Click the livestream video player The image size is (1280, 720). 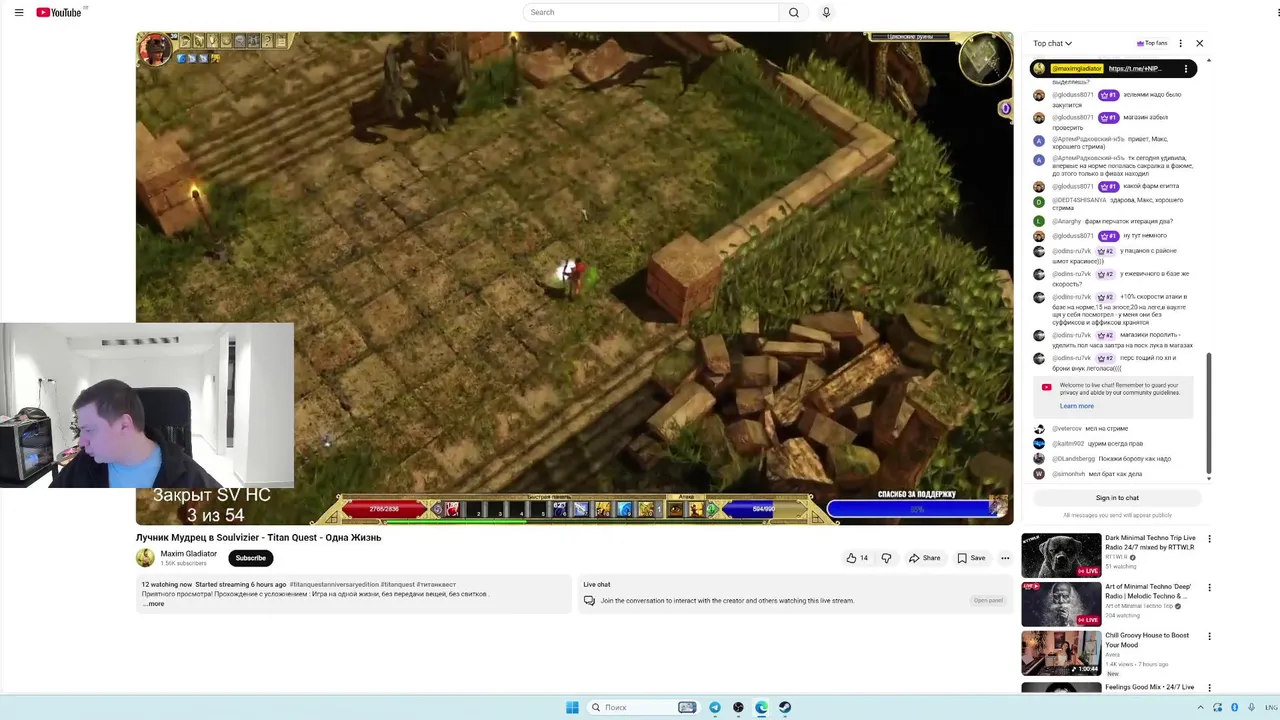coord(574,278)
